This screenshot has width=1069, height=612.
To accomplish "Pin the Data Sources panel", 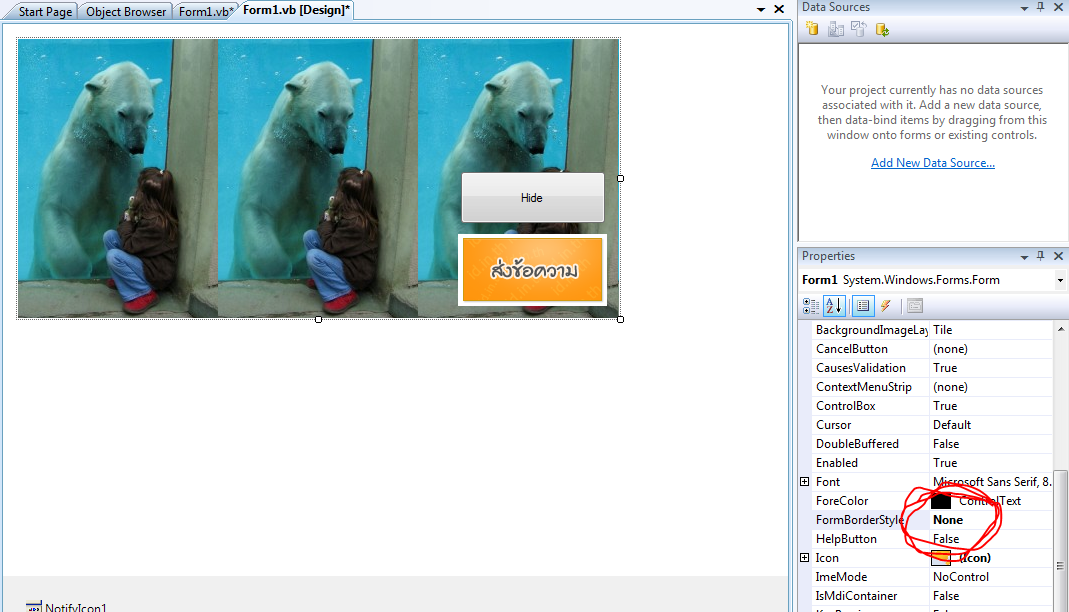I will [1040, 7].
